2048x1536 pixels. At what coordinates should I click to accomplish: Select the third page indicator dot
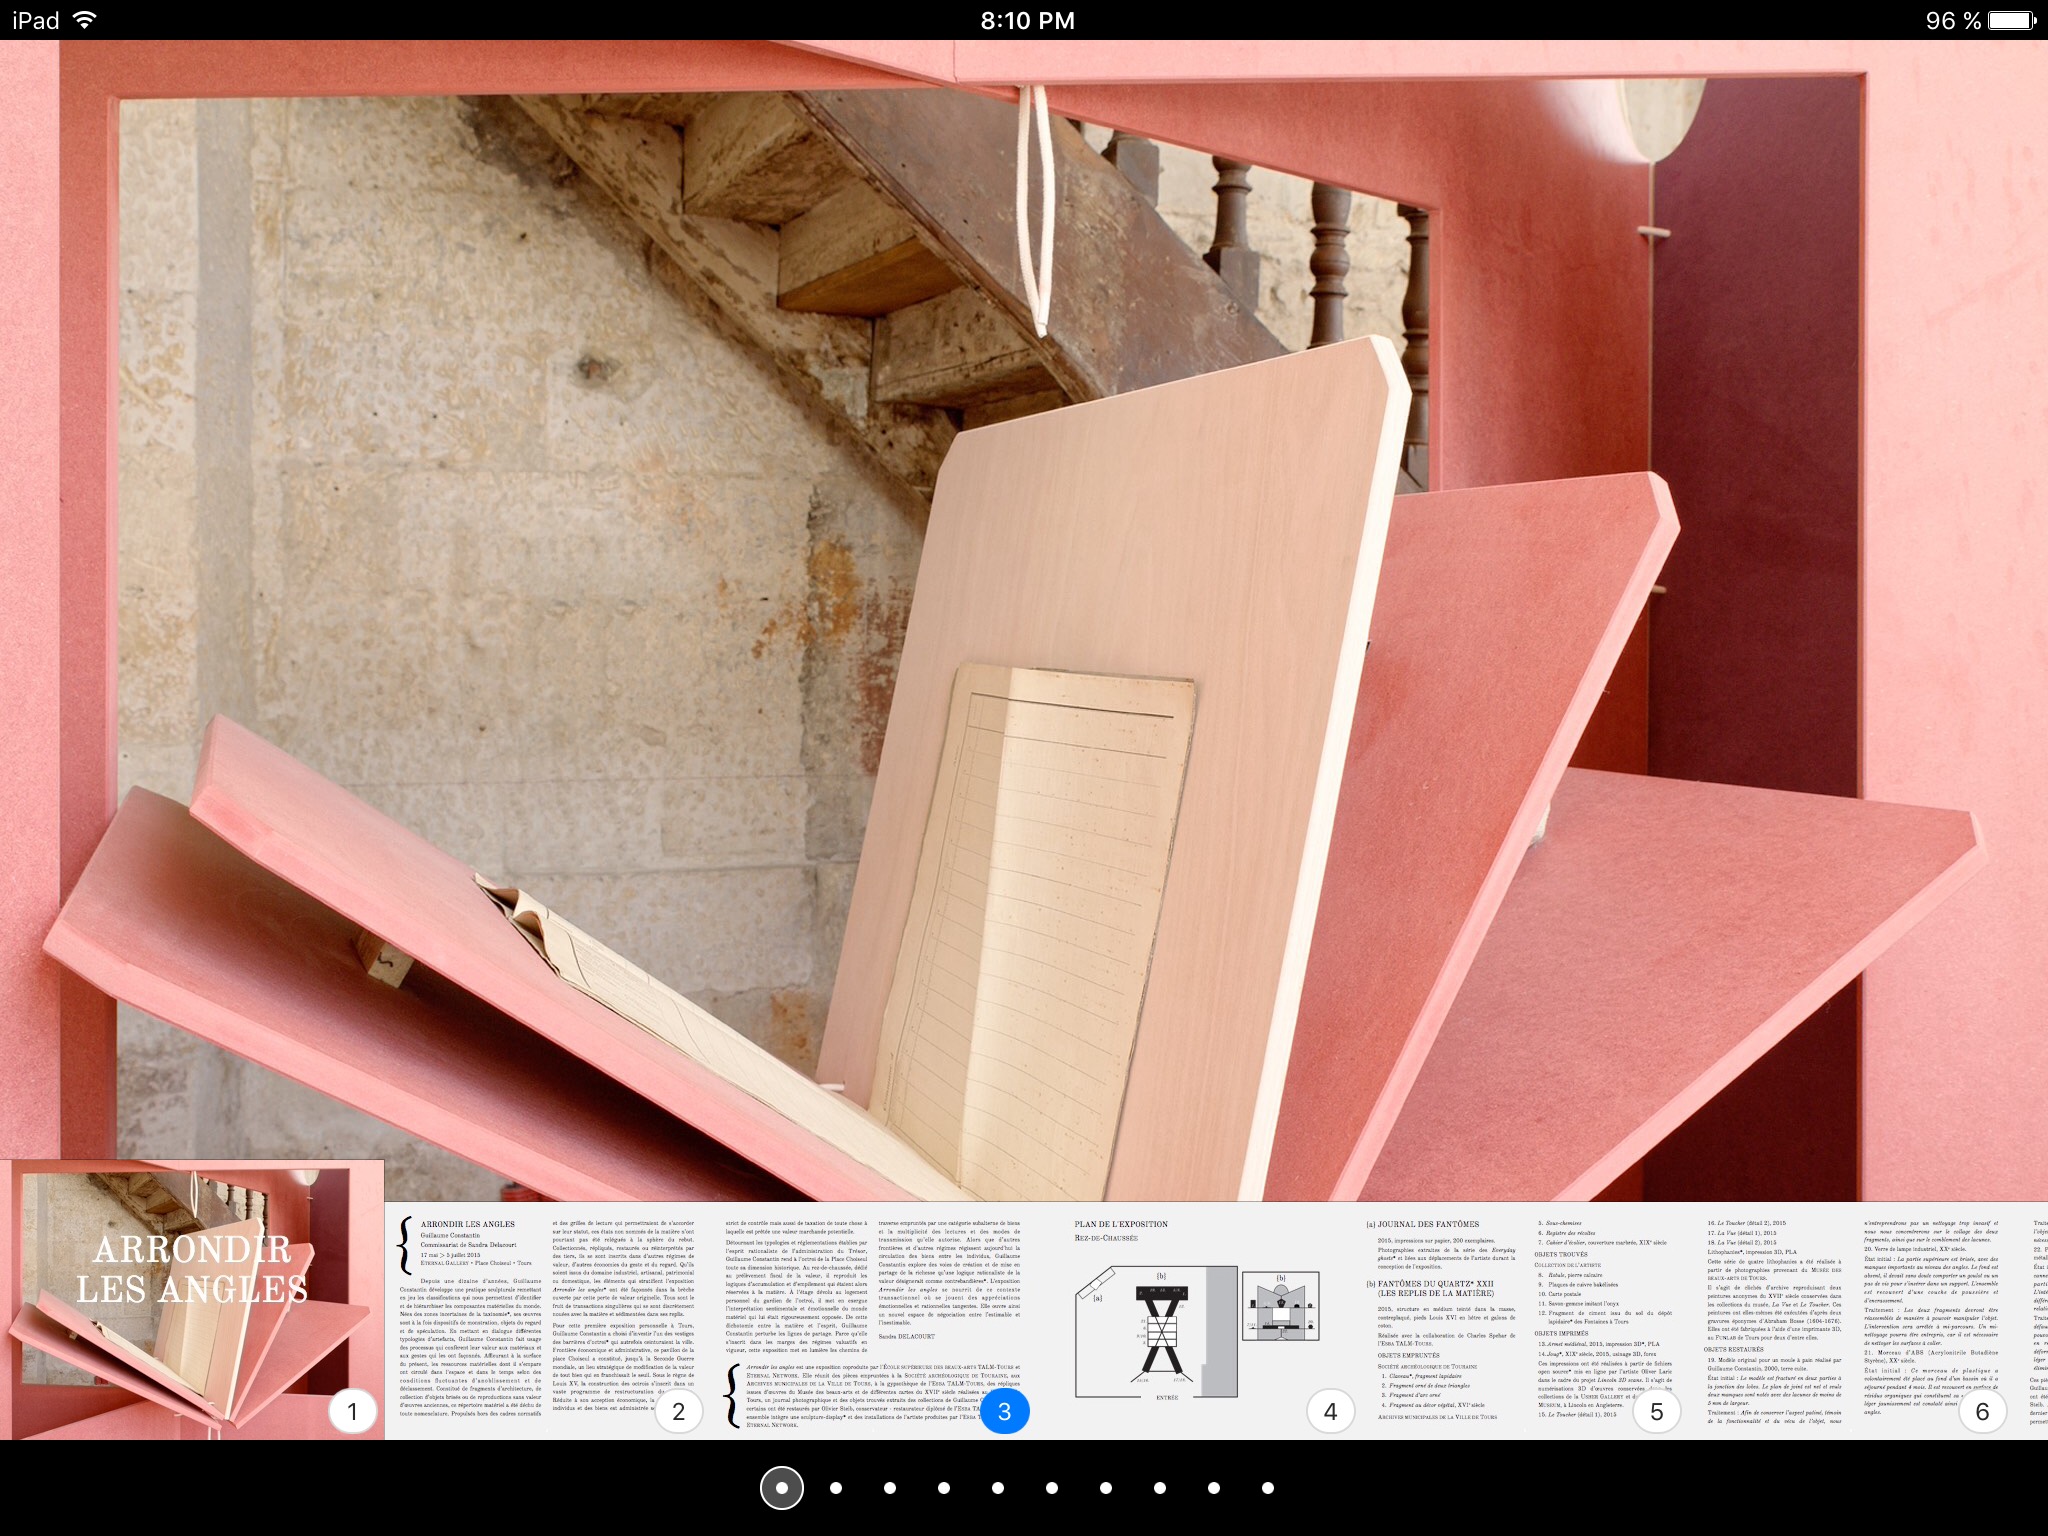click(890, 1488)
